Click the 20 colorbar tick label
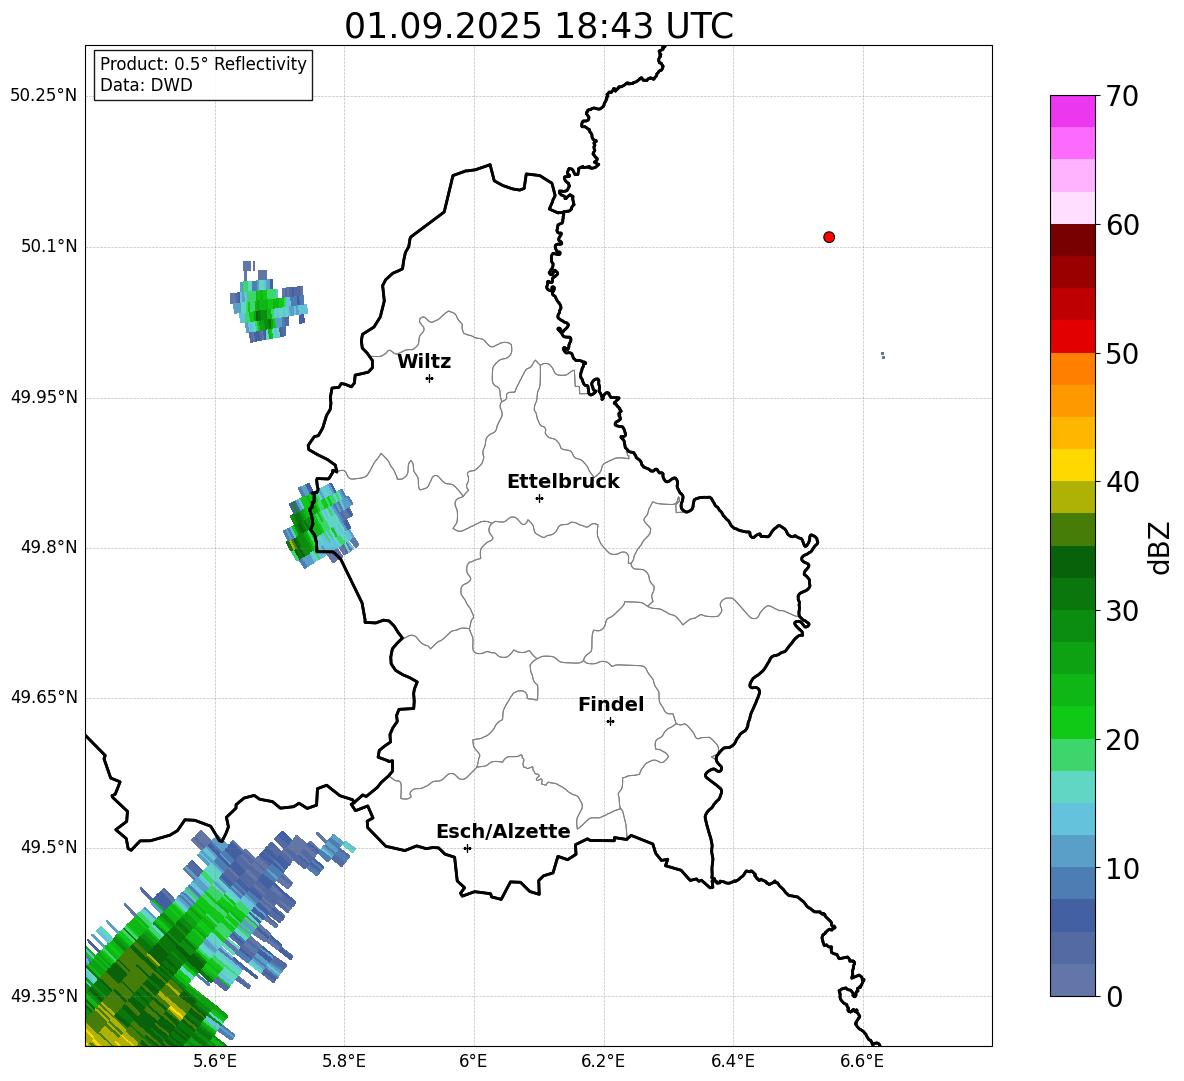The image size is (1184, 1081). coord(1122,740)
